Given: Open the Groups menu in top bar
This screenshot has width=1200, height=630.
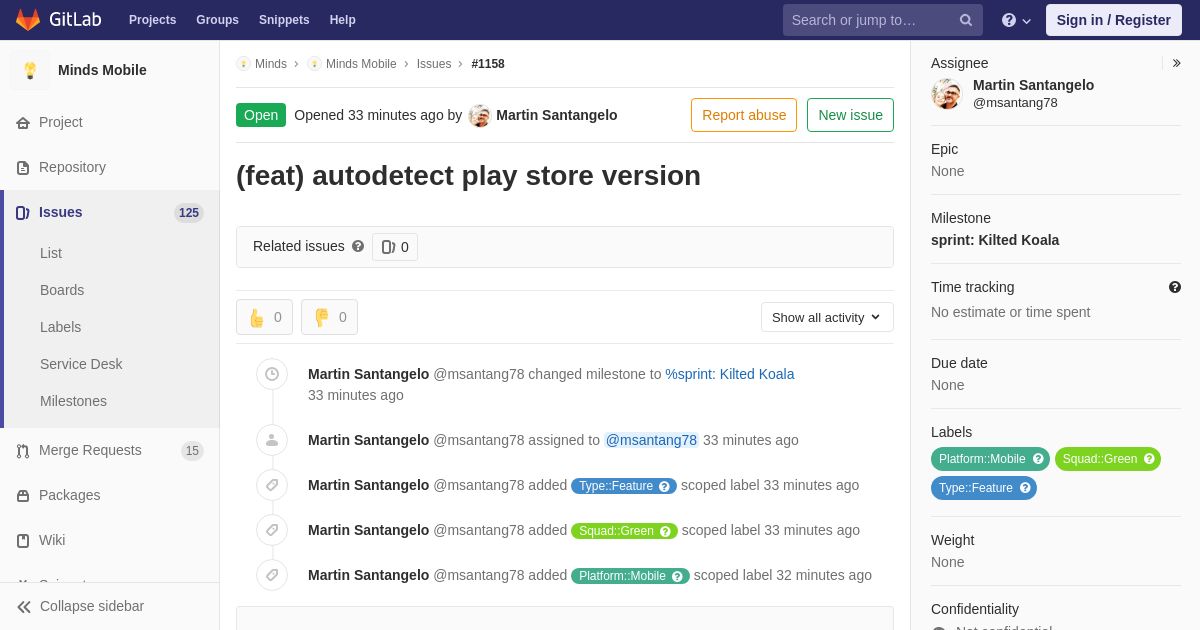Looking at the screenshot, I should pyautogui.click(x=217, y=20).
